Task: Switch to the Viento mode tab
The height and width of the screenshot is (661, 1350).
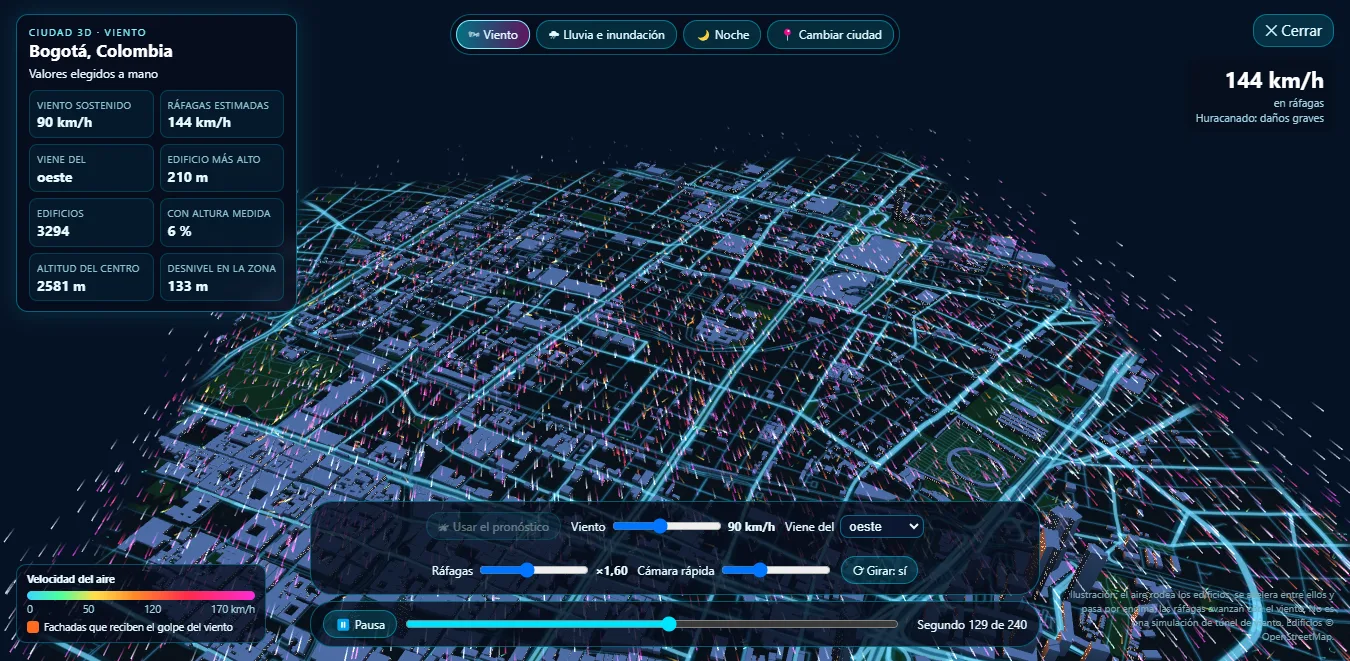Action: pos(493,35)
